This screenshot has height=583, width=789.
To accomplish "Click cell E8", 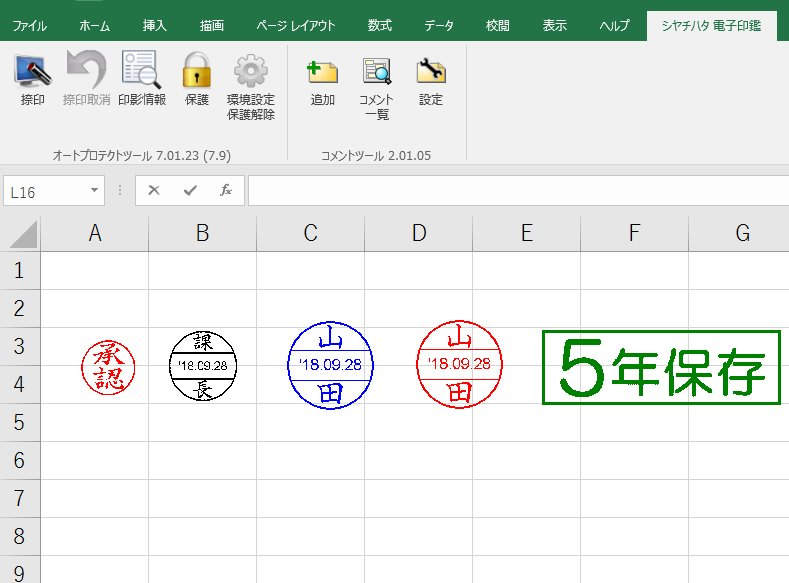I will [526, 536].
